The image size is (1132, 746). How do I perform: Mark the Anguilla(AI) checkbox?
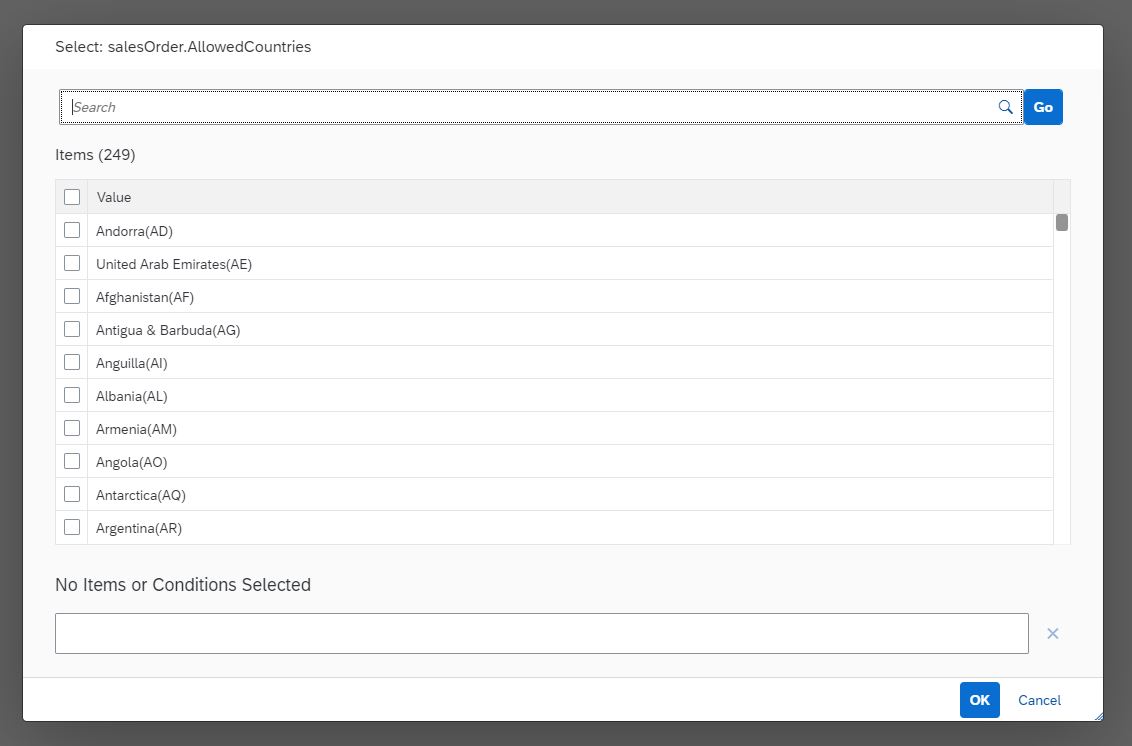point(72,363)
